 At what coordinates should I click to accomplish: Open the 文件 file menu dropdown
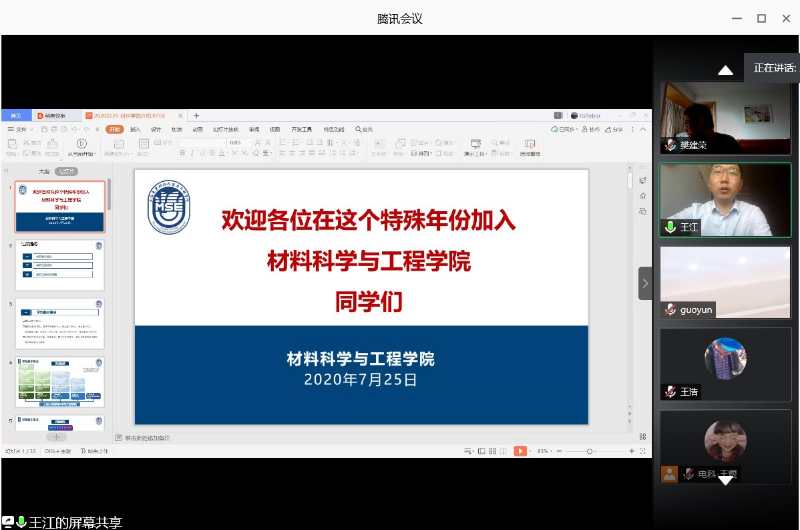(x=21, y=129)
